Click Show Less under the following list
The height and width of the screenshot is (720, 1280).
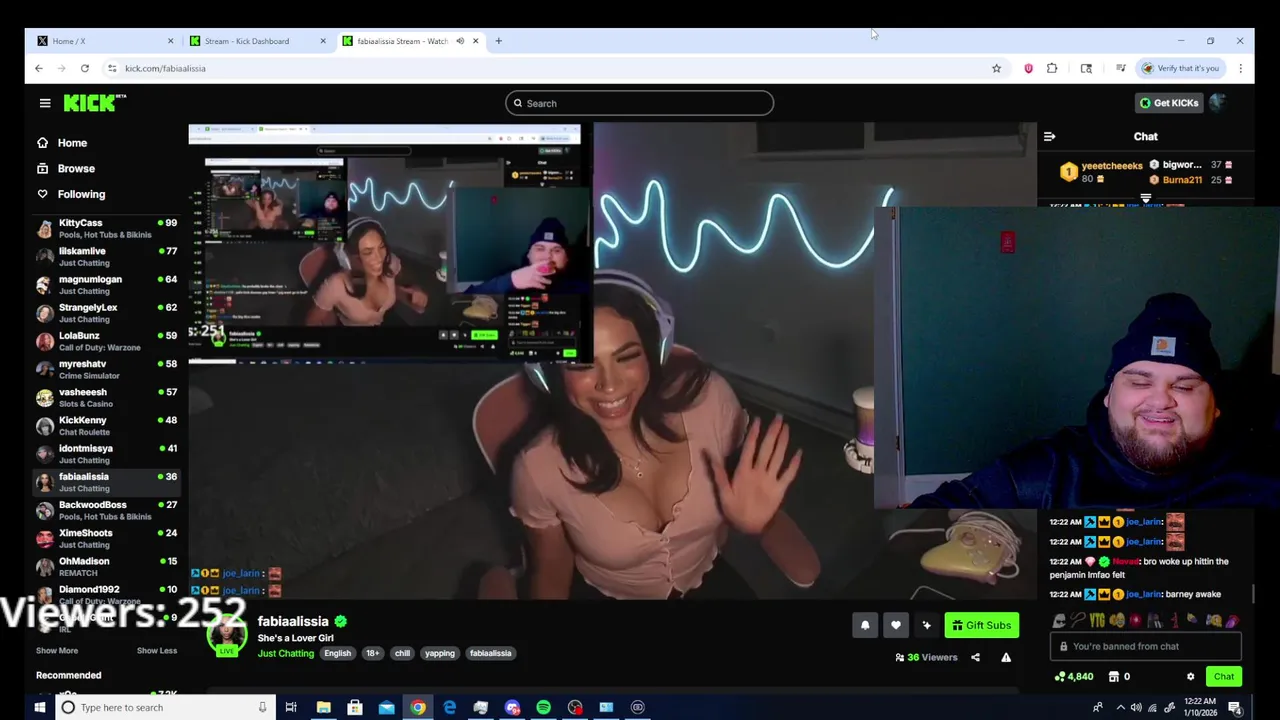coord(157,651)
